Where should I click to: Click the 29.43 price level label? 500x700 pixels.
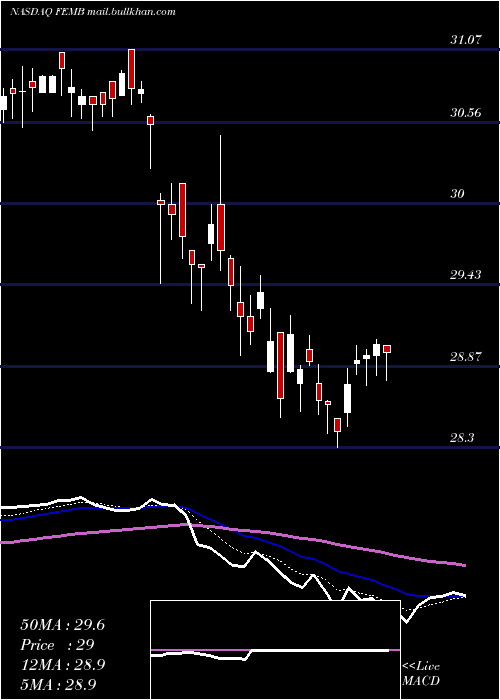[466, 275]
